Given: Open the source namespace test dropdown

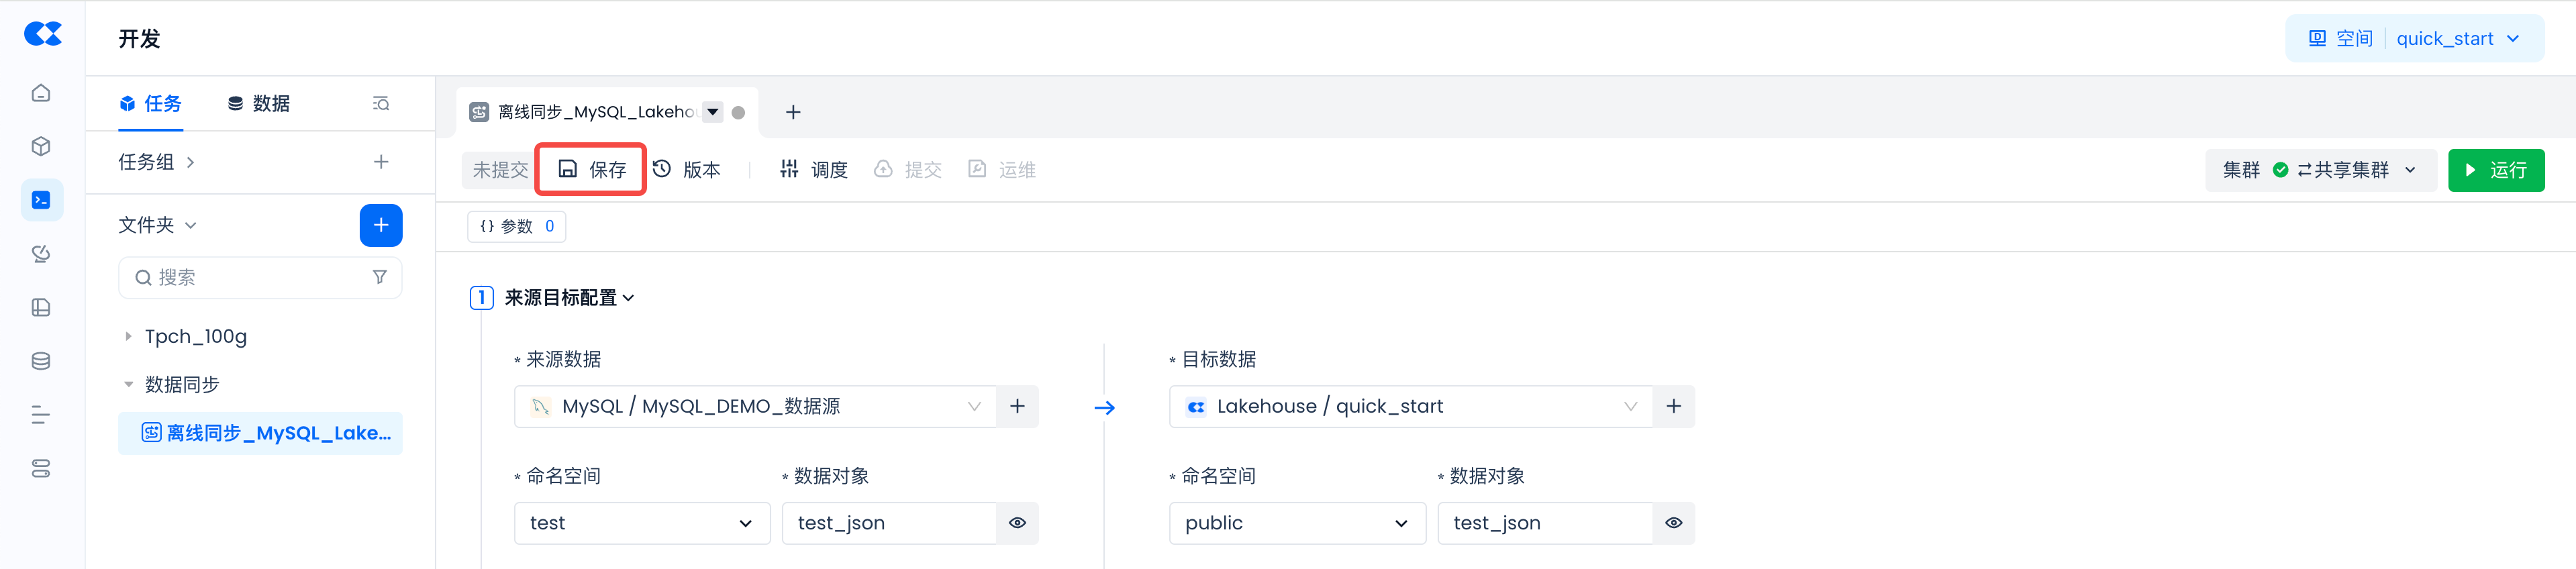Looking at the screenshot, I should tap(641, 523).
